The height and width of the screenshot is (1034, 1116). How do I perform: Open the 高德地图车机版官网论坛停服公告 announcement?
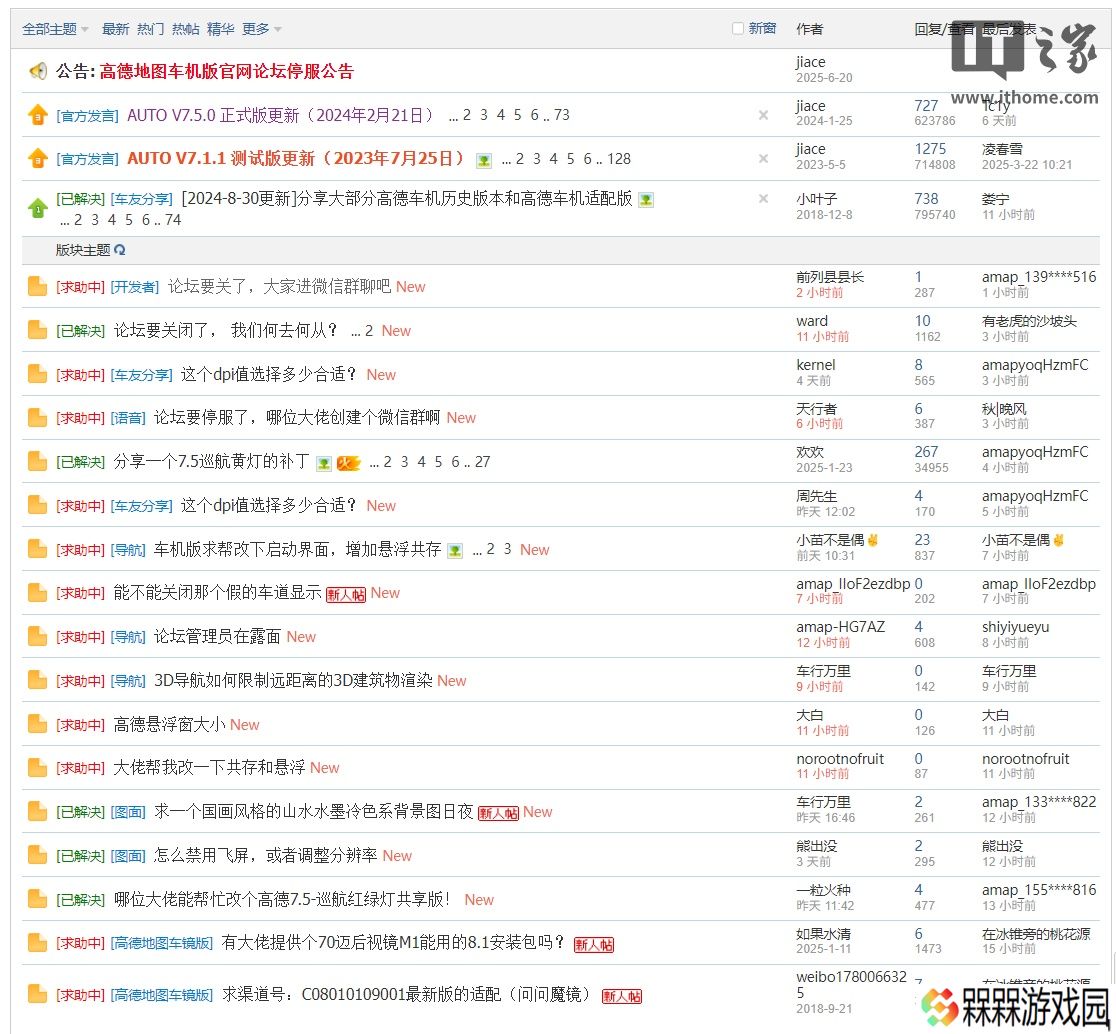(226, 71)
